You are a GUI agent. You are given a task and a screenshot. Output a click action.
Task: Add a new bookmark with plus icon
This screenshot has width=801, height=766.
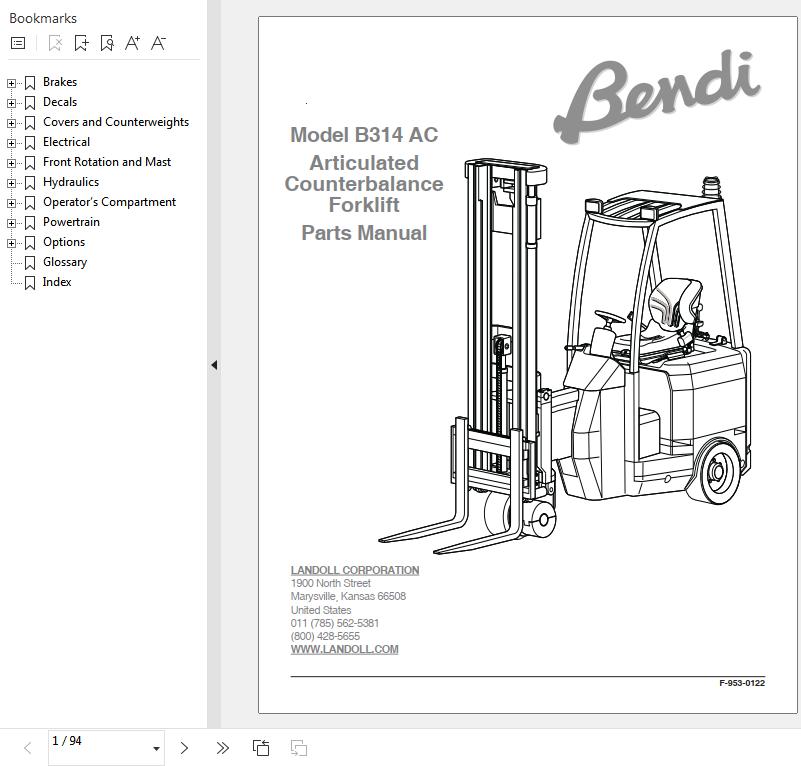click(x=81, y=43)
